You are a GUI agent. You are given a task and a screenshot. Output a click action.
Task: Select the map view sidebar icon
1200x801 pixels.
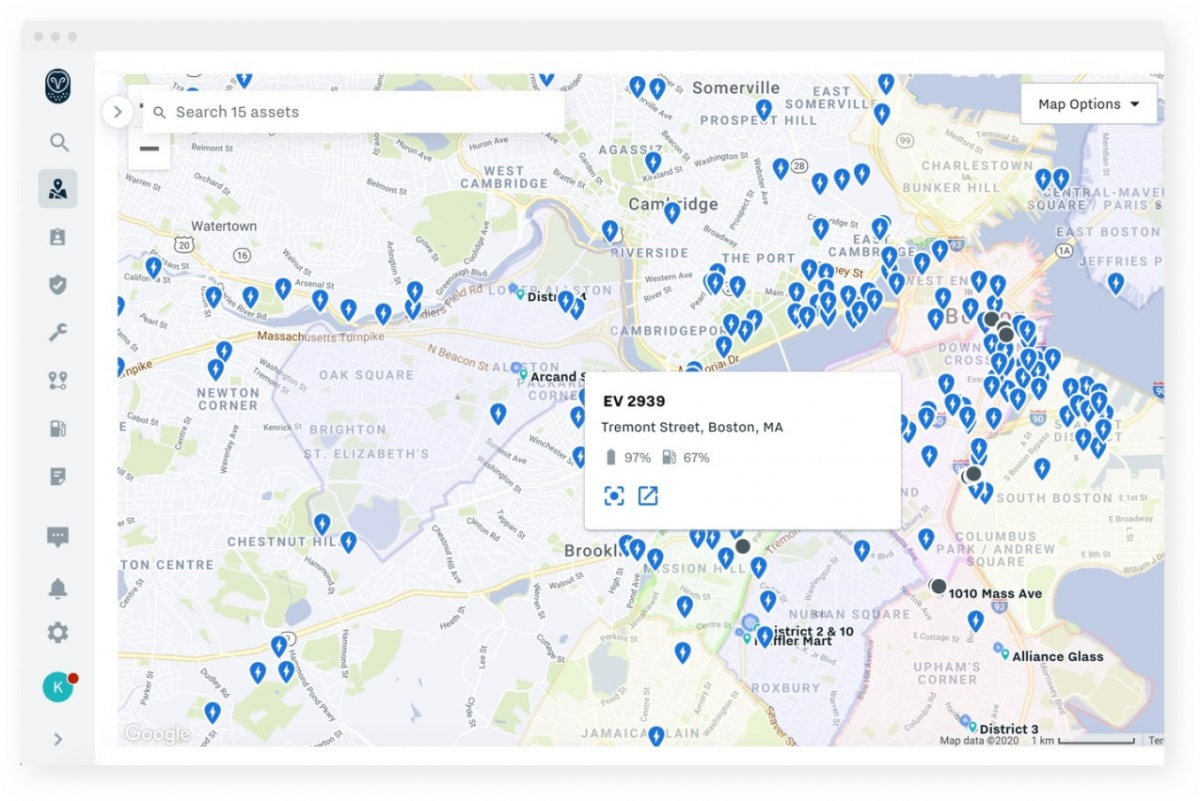tap(58, 189)
